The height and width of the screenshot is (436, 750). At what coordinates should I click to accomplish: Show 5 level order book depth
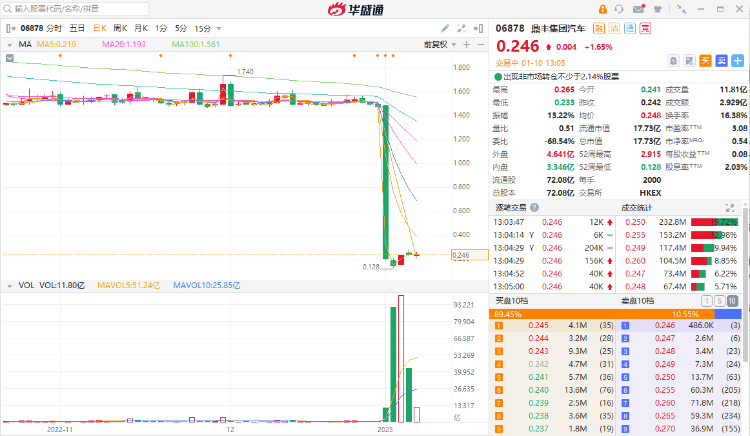[719, 301]
